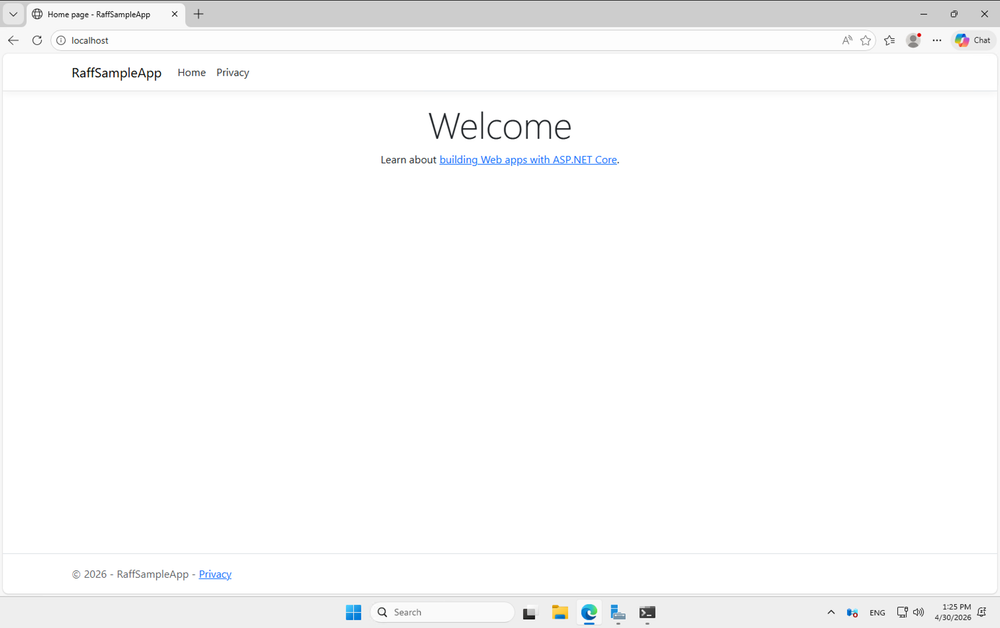1000x628 pixels.
Task: Select Home in the navbar
Action: pos(191,73)
